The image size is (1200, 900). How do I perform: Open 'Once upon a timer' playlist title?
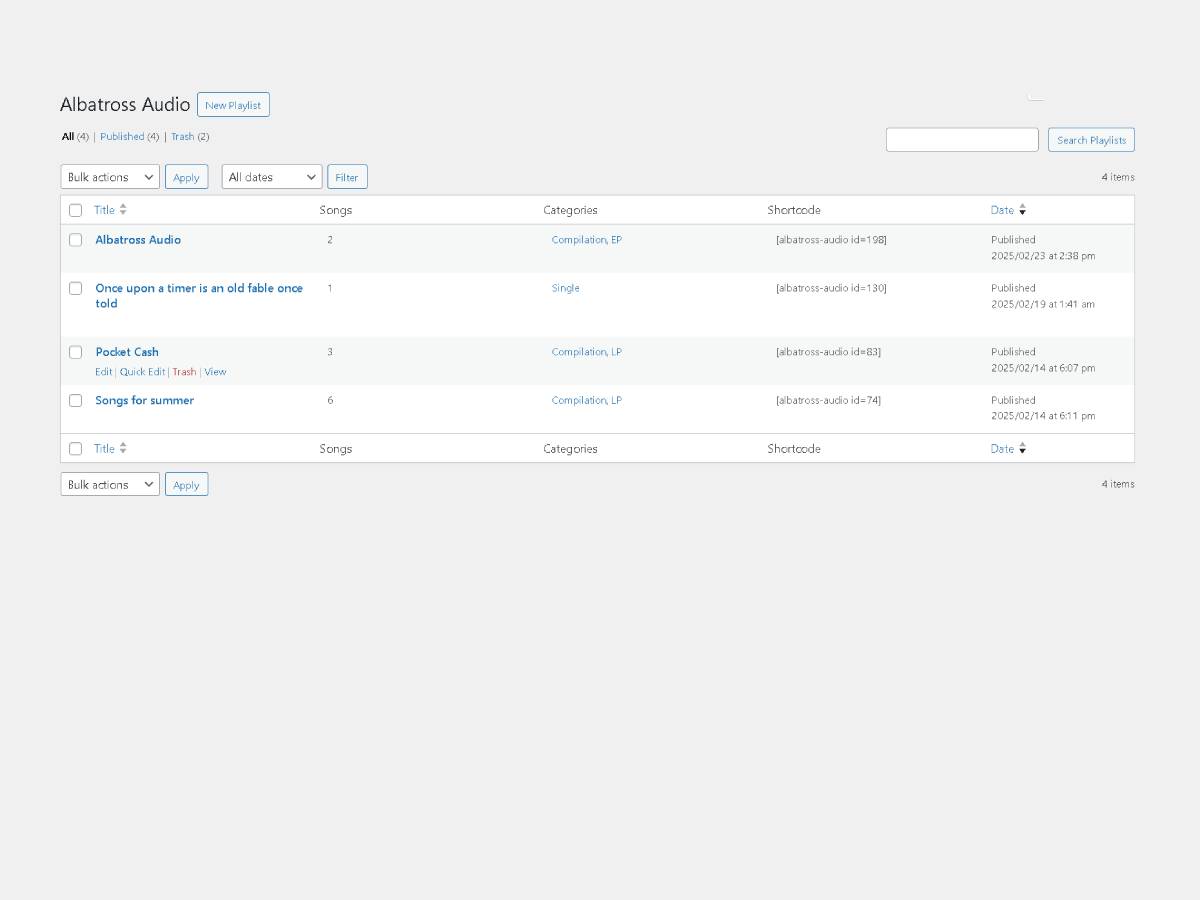point(199,296)
